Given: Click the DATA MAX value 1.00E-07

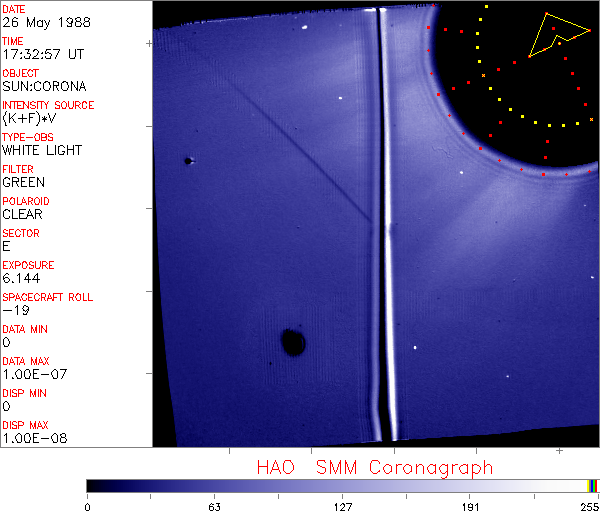Looking at the screenshot, I should coord(35,374).
